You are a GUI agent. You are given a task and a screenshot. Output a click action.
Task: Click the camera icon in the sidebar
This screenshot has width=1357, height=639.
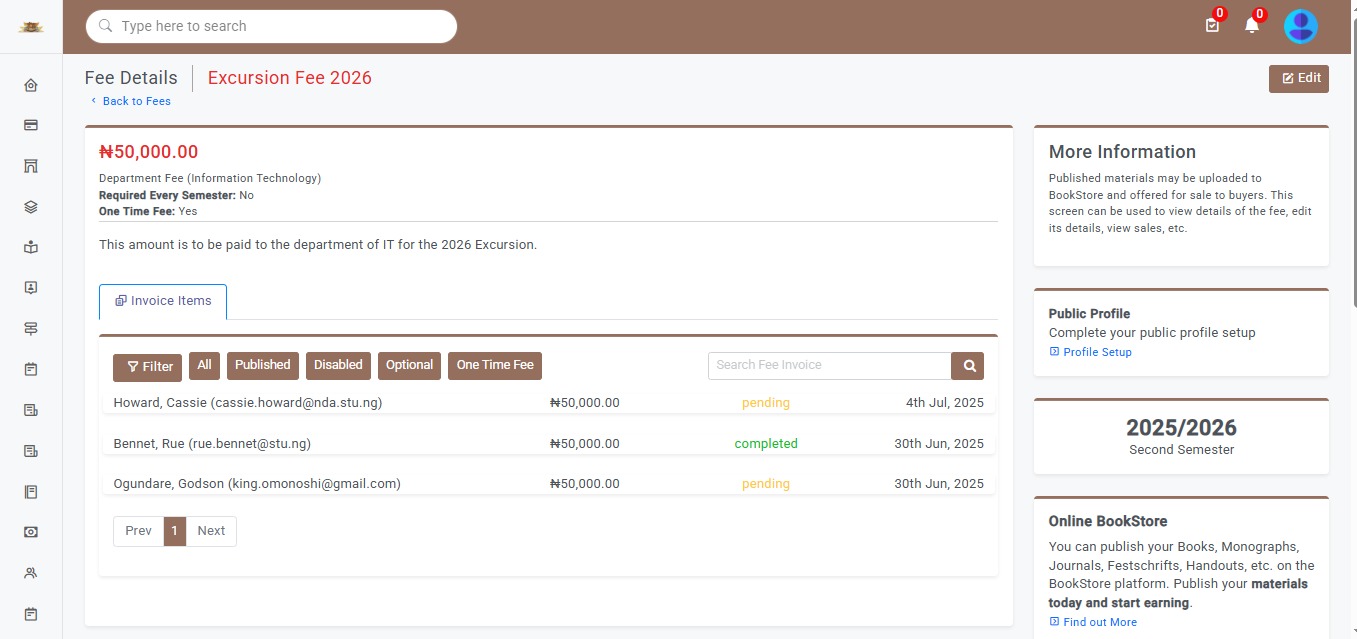click(31, 532)
